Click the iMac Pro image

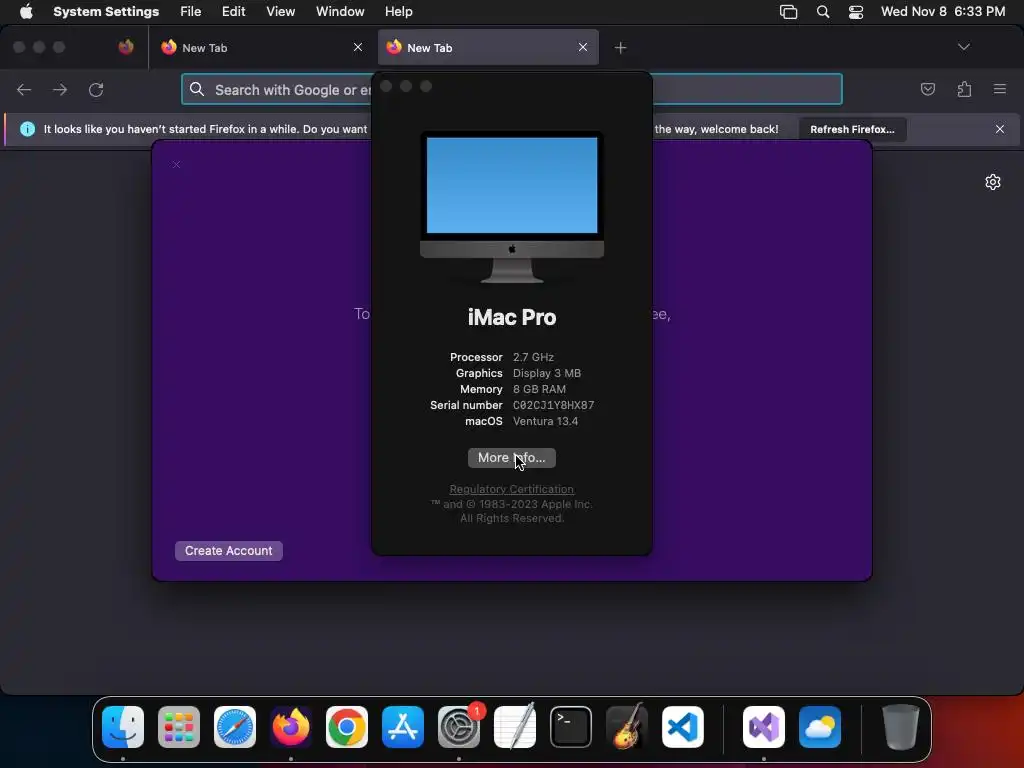coord(511,207)
